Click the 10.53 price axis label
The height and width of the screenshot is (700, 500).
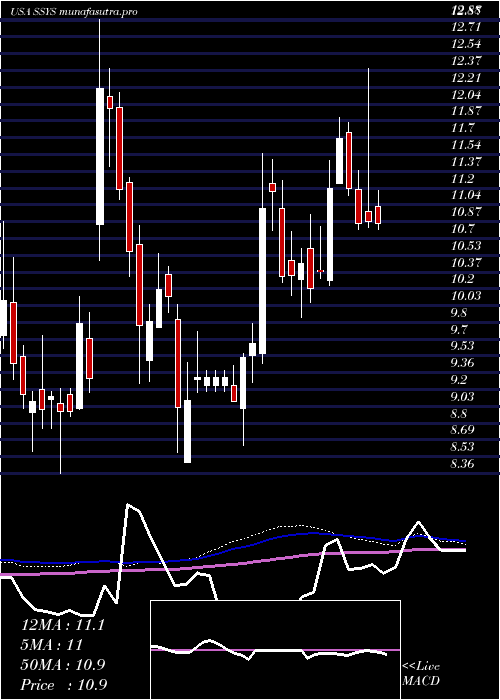(466, 246)
